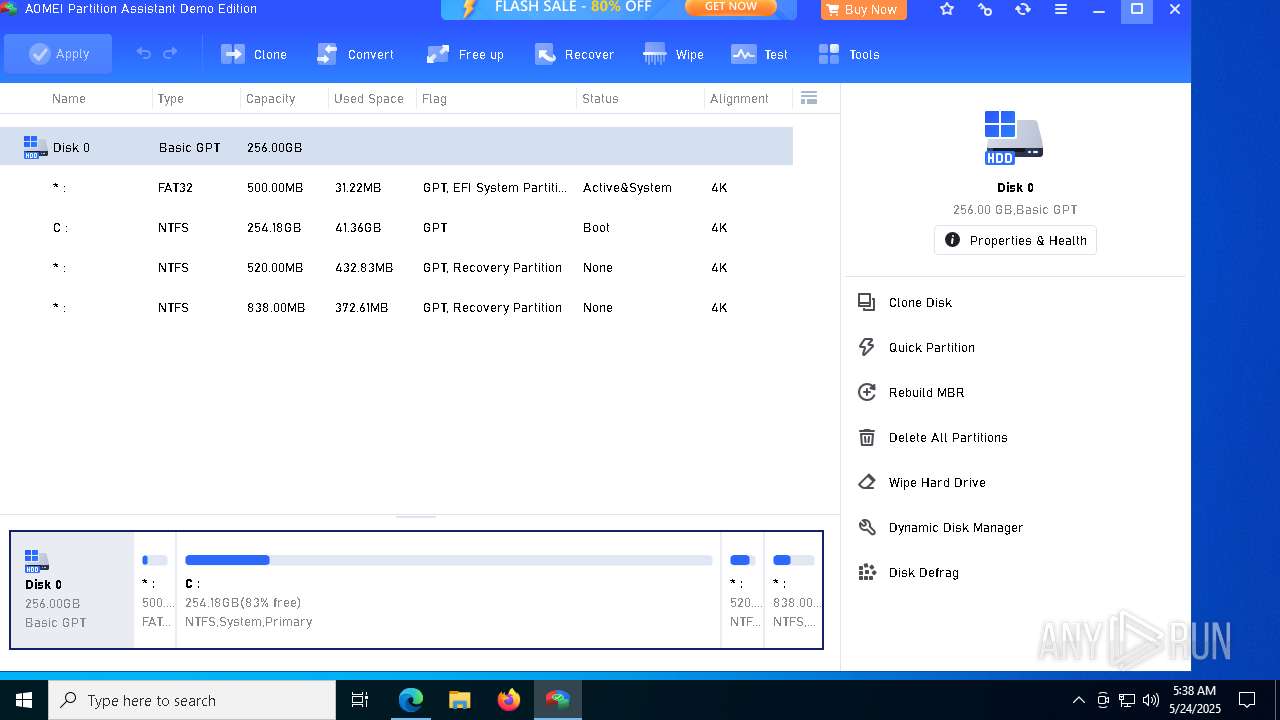Click the key register icon in title bar

coord(985,9)
